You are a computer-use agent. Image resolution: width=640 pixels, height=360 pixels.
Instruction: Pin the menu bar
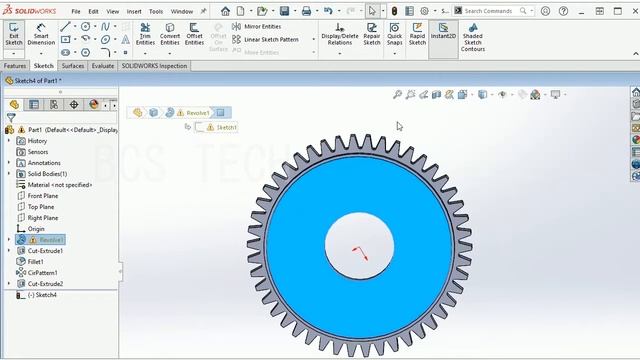click(x=203, y=11)
